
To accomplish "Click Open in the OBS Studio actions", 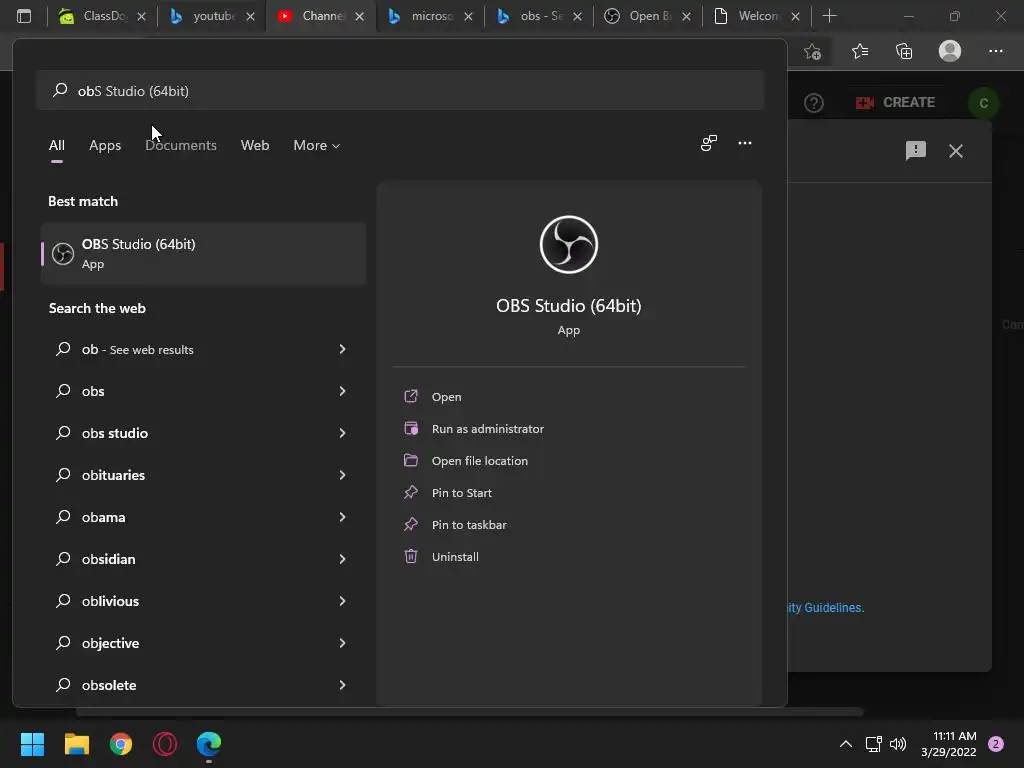I will tap(447, 396).
